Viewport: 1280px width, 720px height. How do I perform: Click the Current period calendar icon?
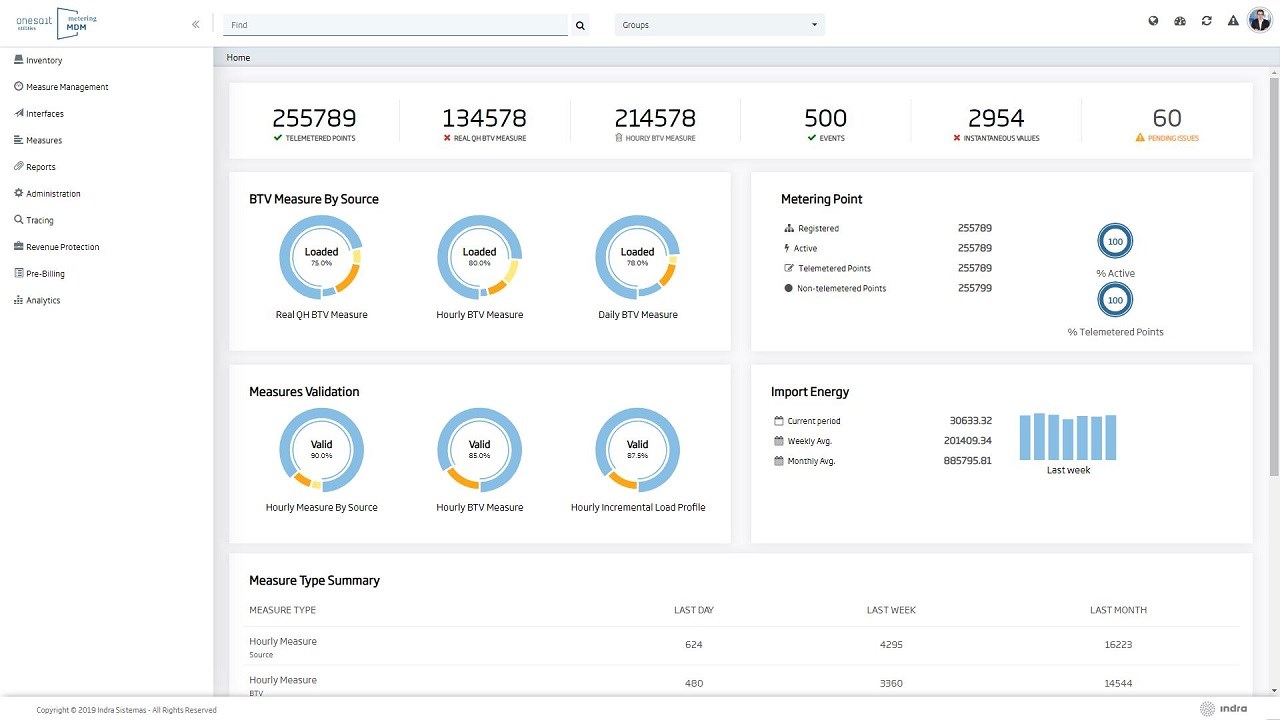point(779,421)
